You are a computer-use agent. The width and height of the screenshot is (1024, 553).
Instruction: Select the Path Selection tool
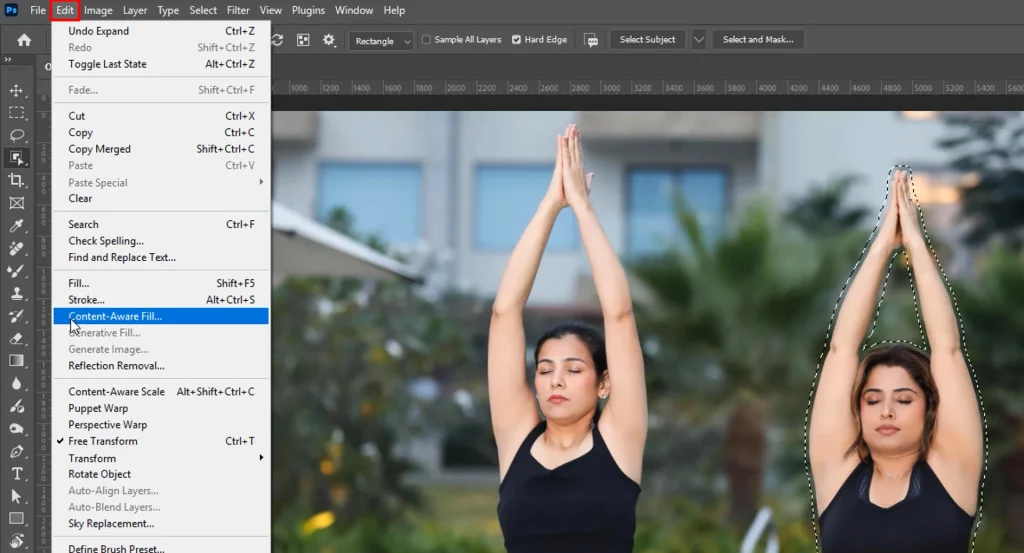pyautogui.click(x=17, y=496)
